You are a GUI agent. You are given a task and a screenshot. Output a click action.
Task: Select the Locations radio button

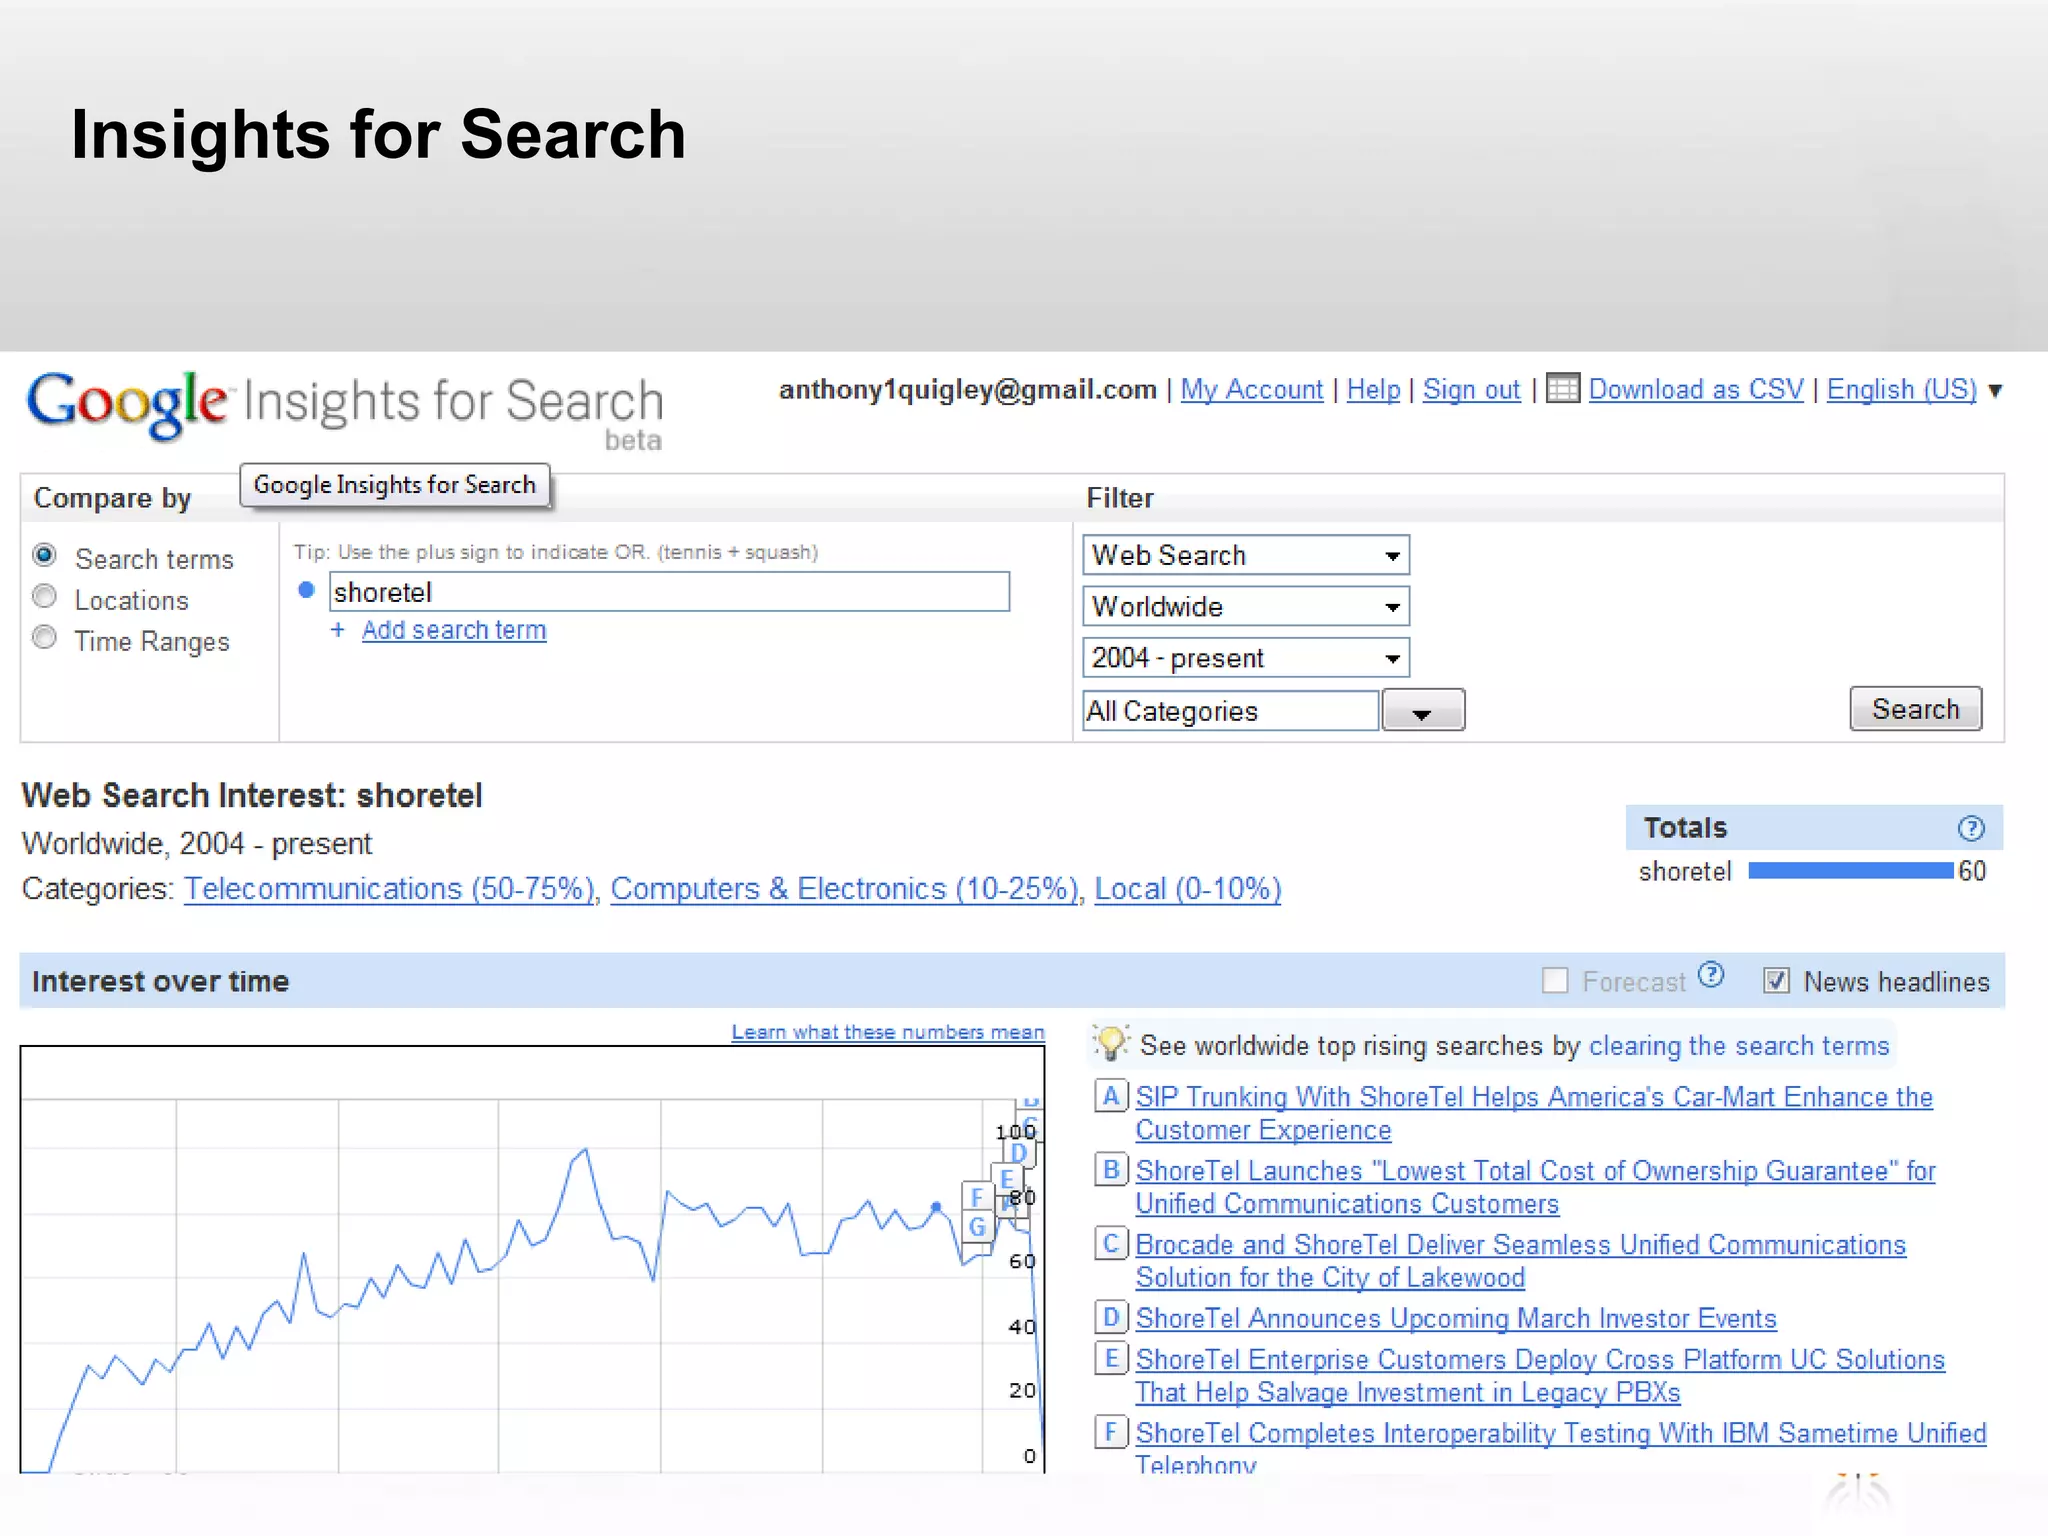coord(45,597)
